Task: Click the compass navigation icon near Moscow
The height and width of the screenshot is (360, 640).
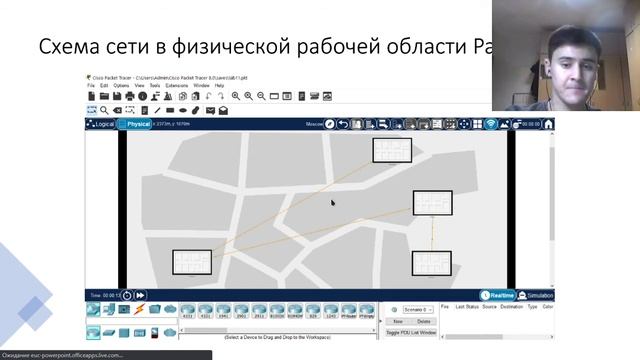Action: click(329, 124)
